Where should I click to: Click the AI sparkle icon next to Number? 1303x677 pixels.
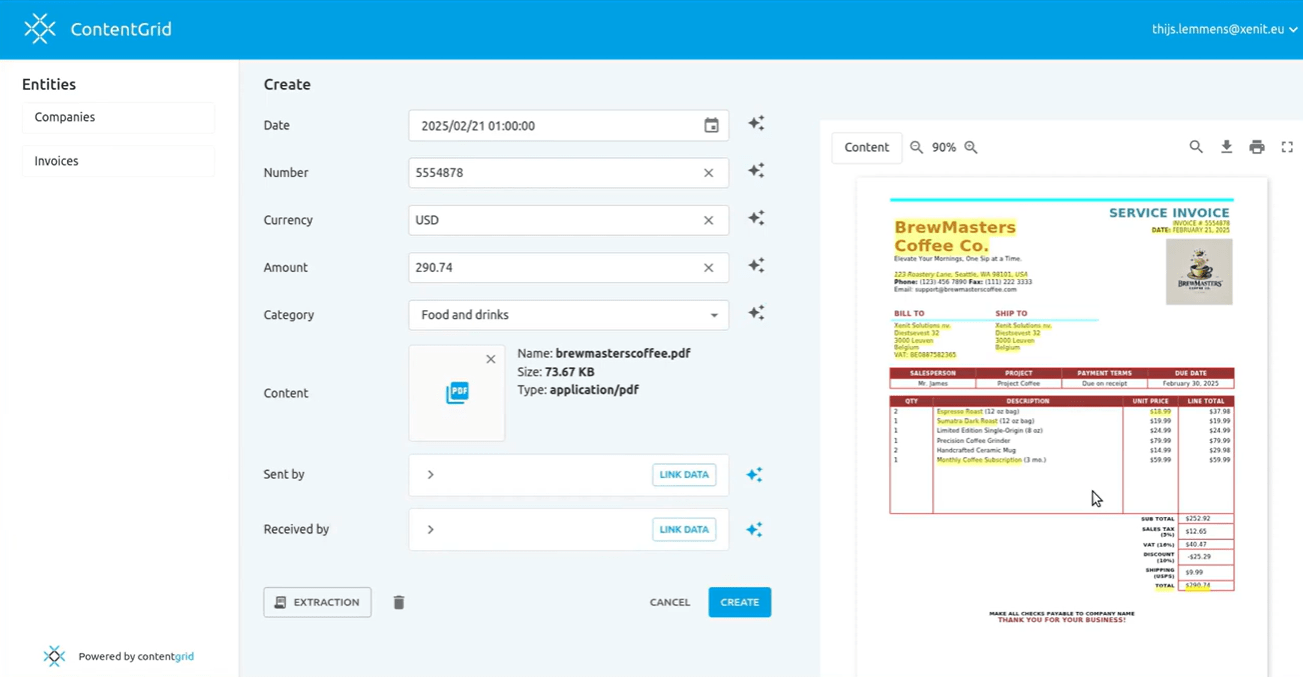coord(756,171)
